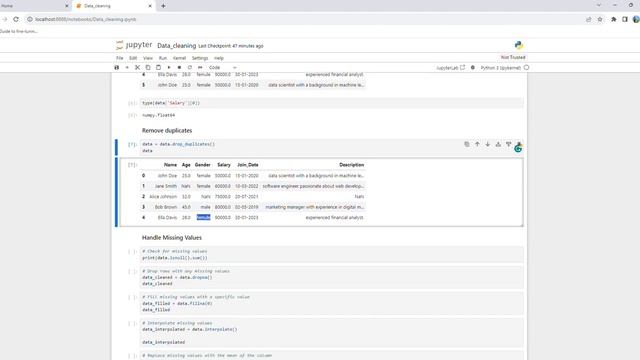Restart kernel and run all cells icon
Screen dimensions: 640x360
coord(200,67)
